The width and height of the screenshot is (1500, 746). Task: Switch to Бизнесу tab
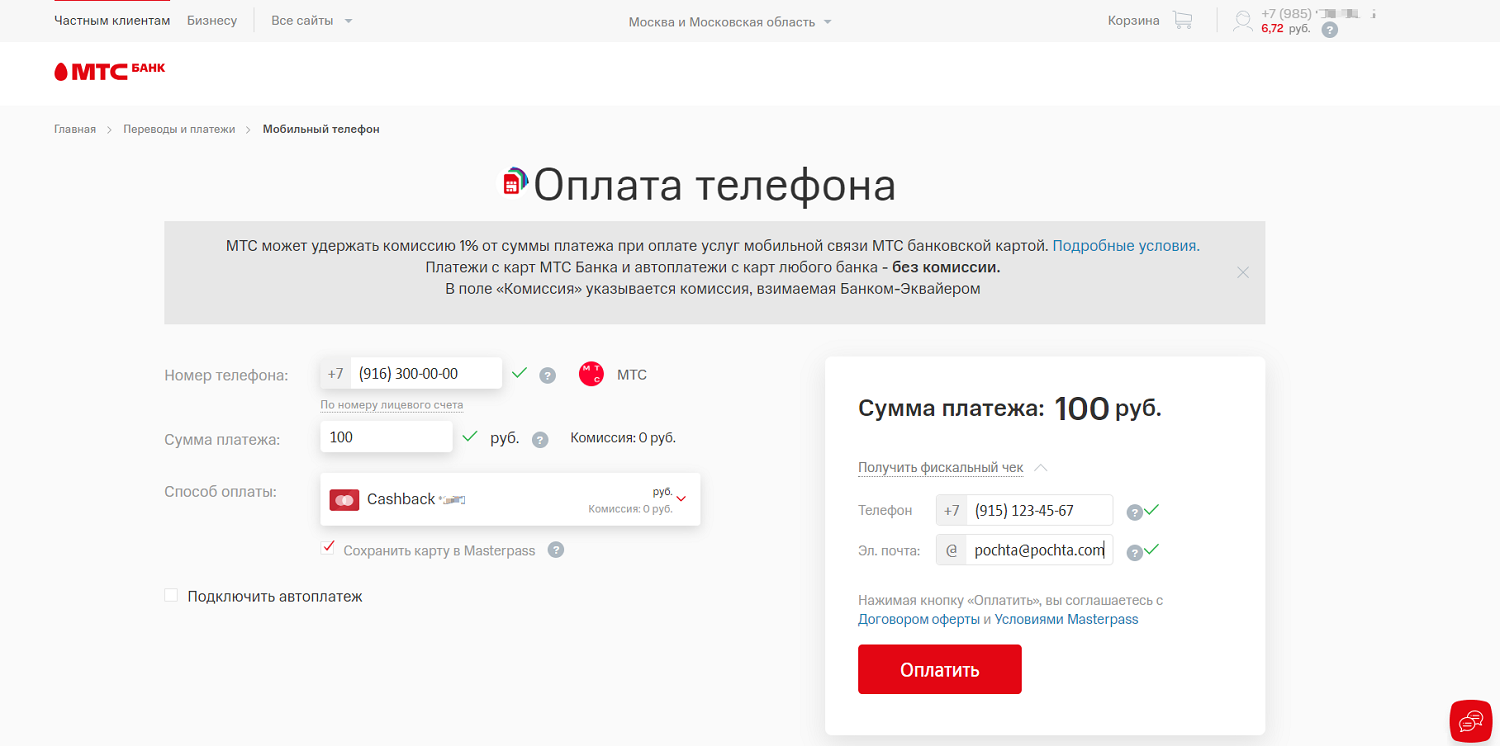point(212,20)
